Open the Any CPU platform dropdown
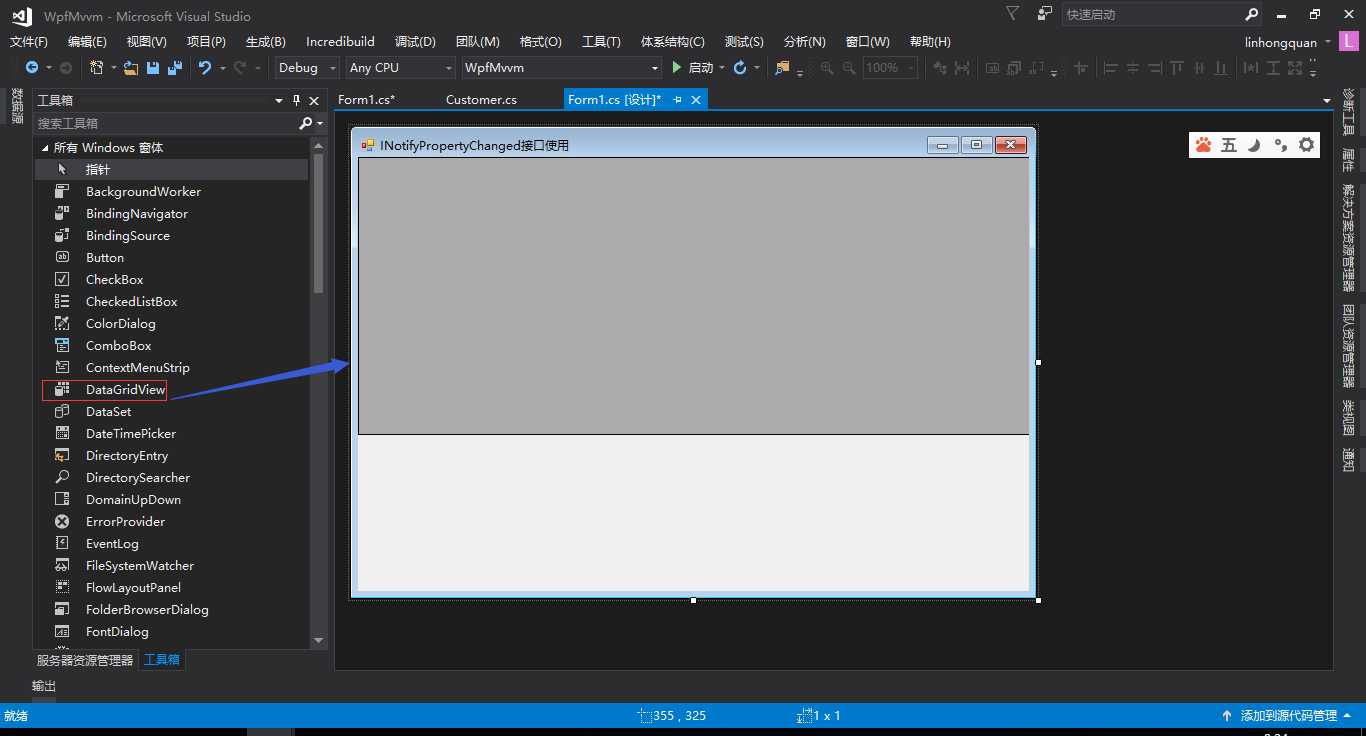Image resolution: width=1366 pixels, height=736 pixels. tap(400, 68)
